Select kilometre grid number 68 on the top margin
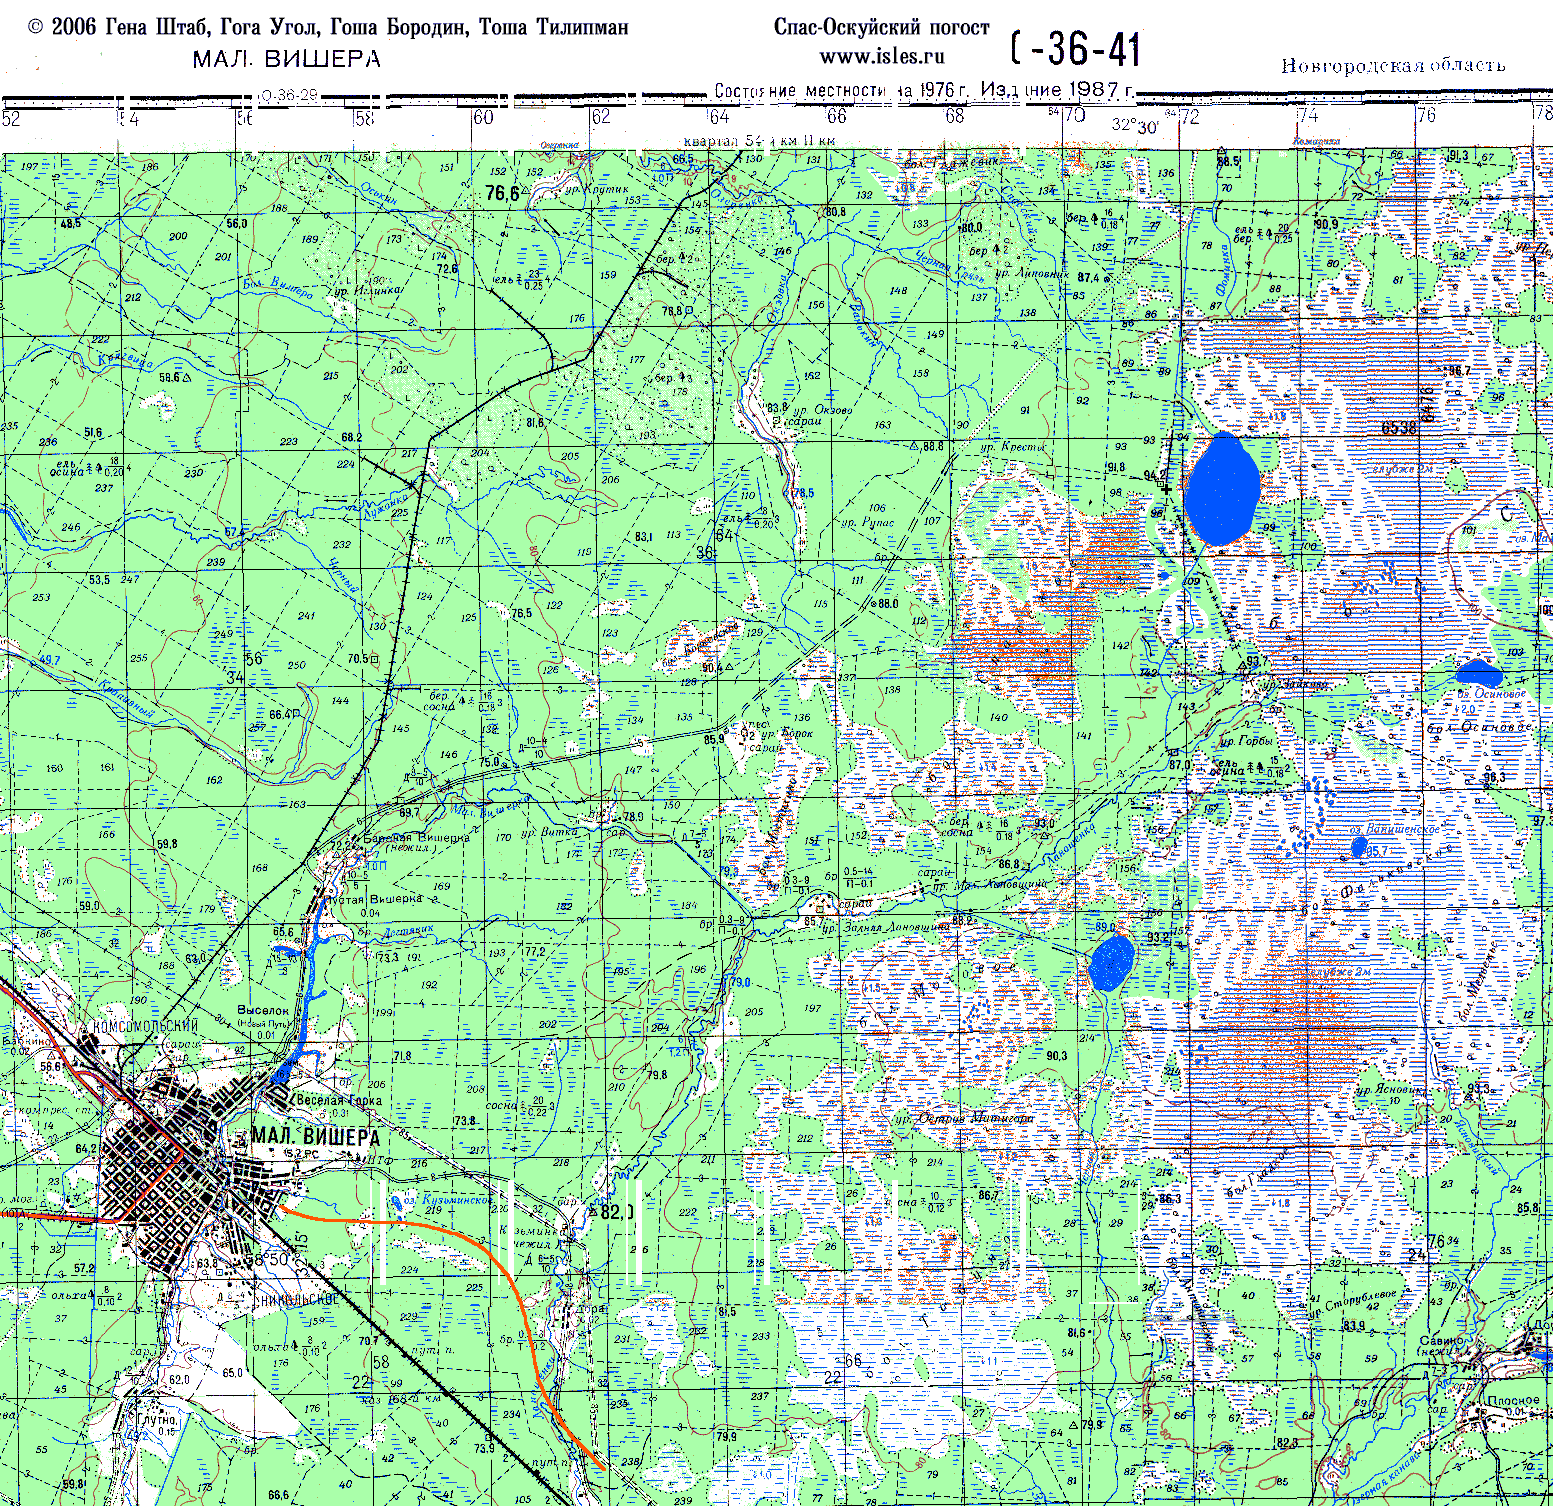This screenshot has width=1553, height=1506. (955, 115)
